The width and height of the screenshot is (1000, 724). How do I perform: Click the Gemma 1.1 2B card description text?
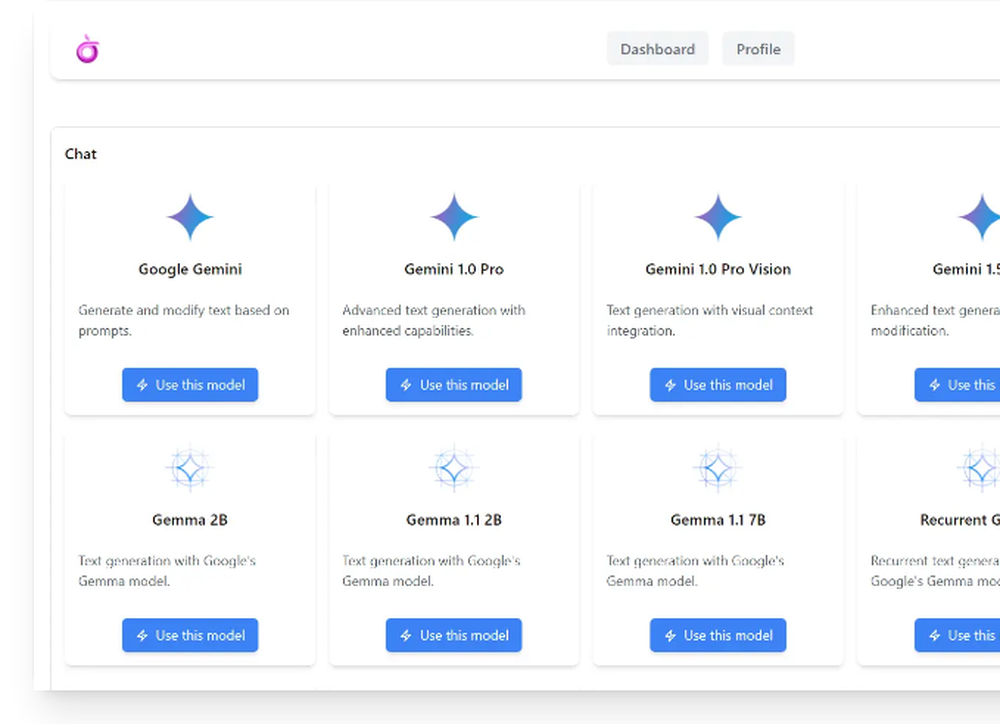(x=431, y=571)
